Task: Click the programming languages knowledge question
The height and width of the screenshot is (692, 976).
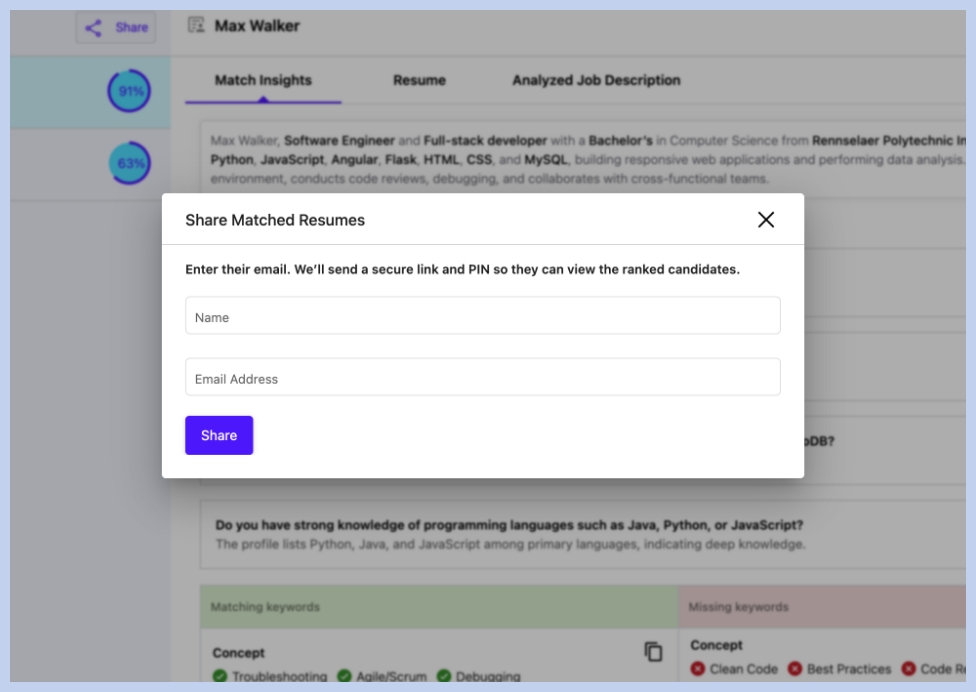Action: (x=509, y=525)
